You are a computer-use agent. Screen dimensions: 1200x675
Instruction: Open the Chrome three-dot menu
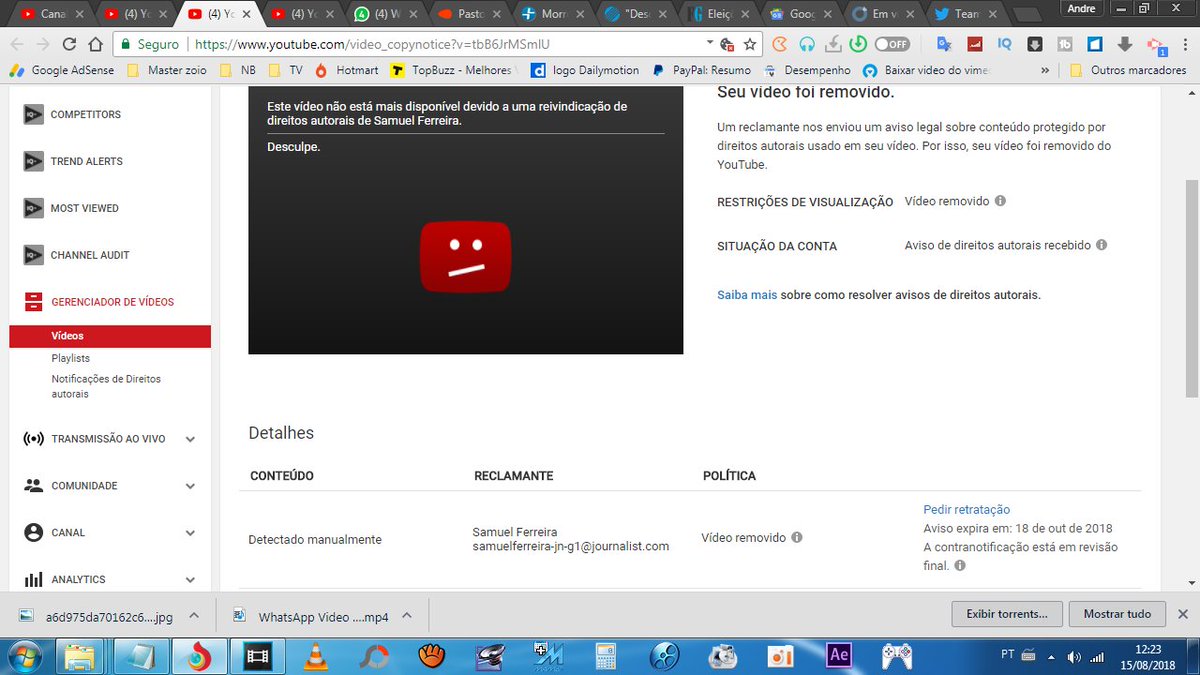tap(1185, 45)
